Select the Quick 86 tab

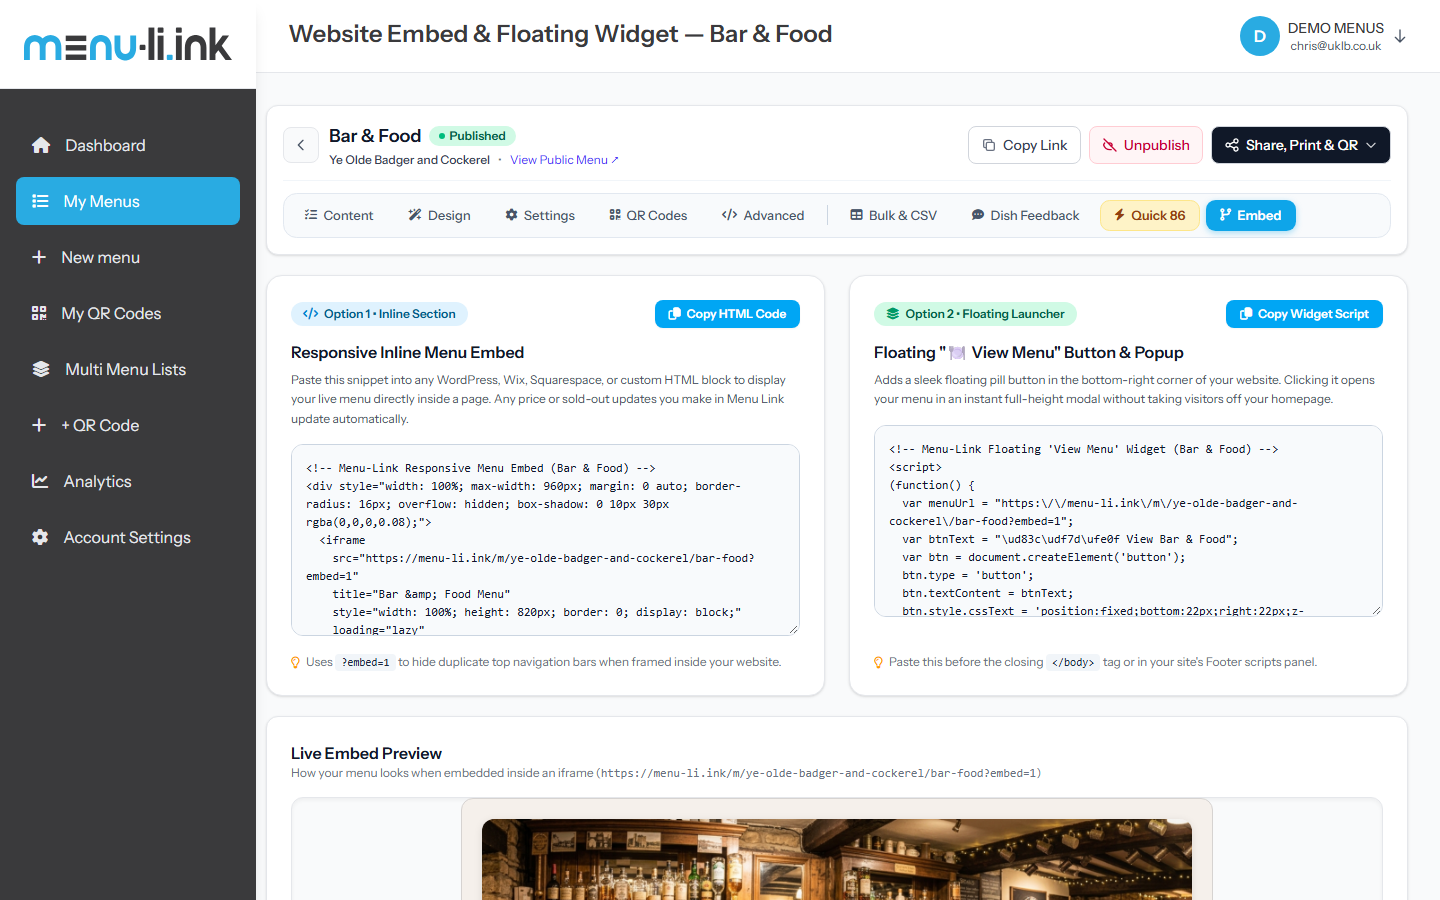point(1149,215)
